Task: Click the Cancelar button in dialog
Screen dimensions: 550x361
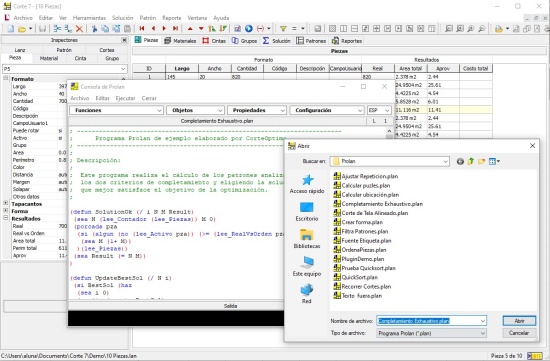Action: [519, 333]
